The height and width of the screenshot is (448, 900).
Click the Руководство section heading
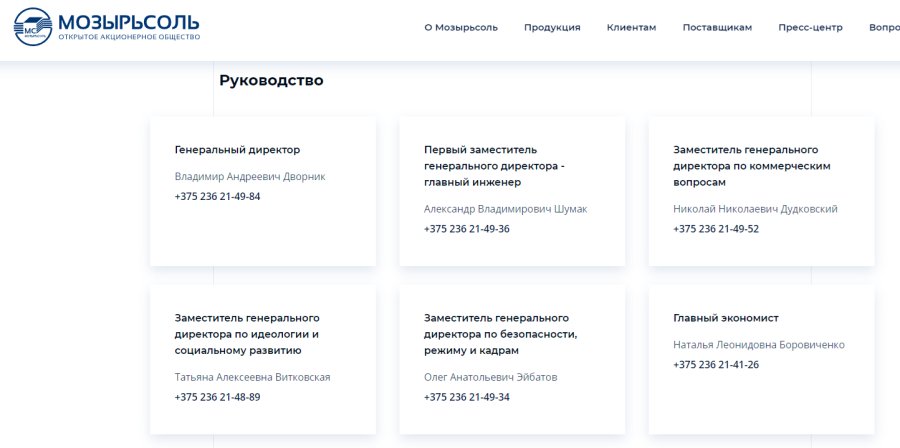point(271,80)
